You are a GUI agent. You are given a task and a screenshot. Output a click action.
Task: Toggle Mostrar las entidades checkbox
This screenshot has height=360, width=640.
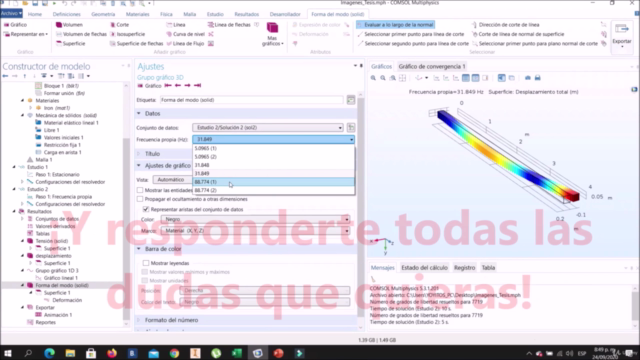pos(140,190)
